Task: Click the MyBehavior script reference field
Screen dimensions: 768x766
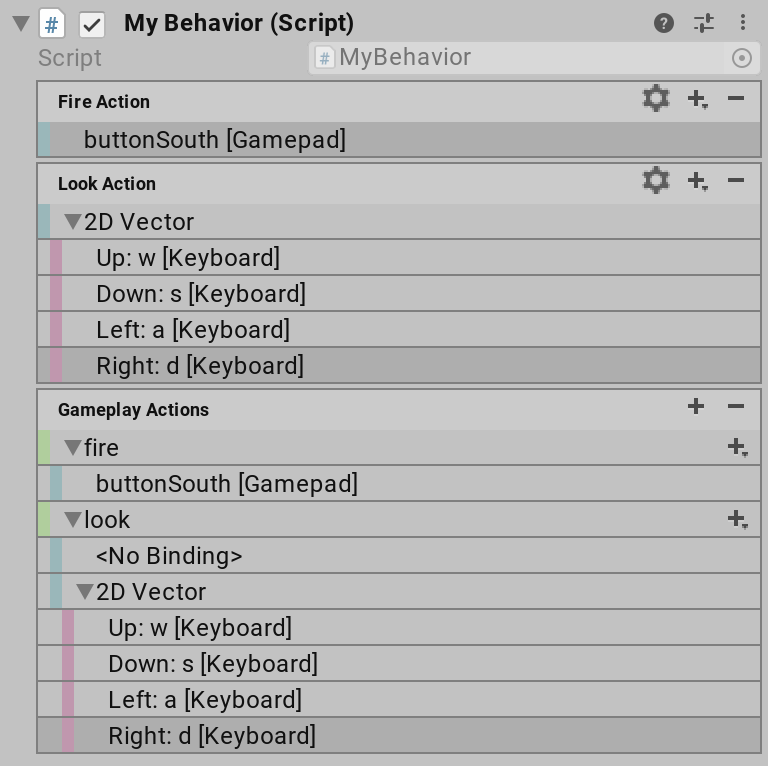Action: click(520, 58)
